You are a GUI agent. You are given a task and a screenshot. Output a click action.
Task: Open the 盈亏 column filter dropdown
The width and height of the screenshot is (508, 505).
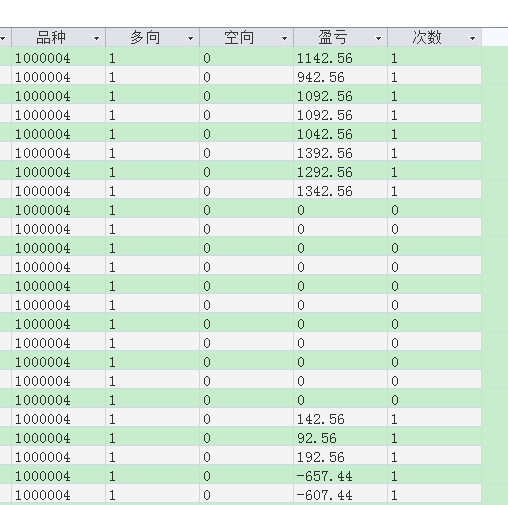tap(378, 38)
